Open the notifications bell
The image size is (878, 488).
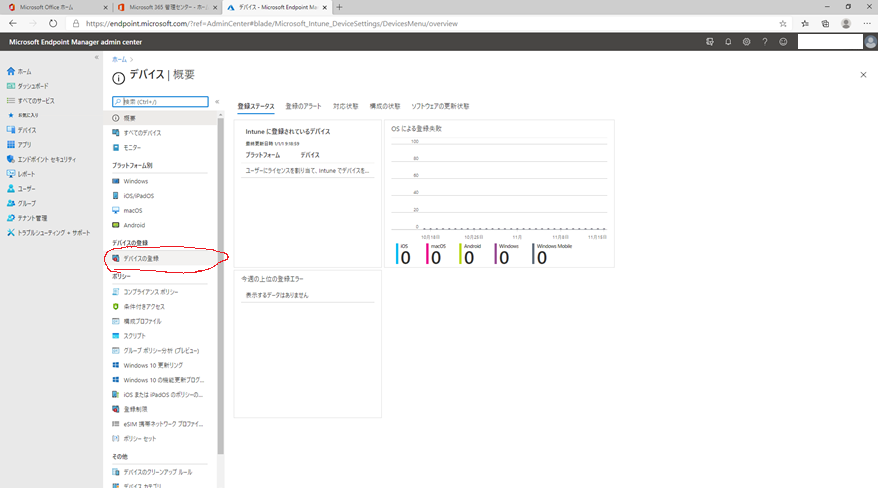tap(728, 42)
